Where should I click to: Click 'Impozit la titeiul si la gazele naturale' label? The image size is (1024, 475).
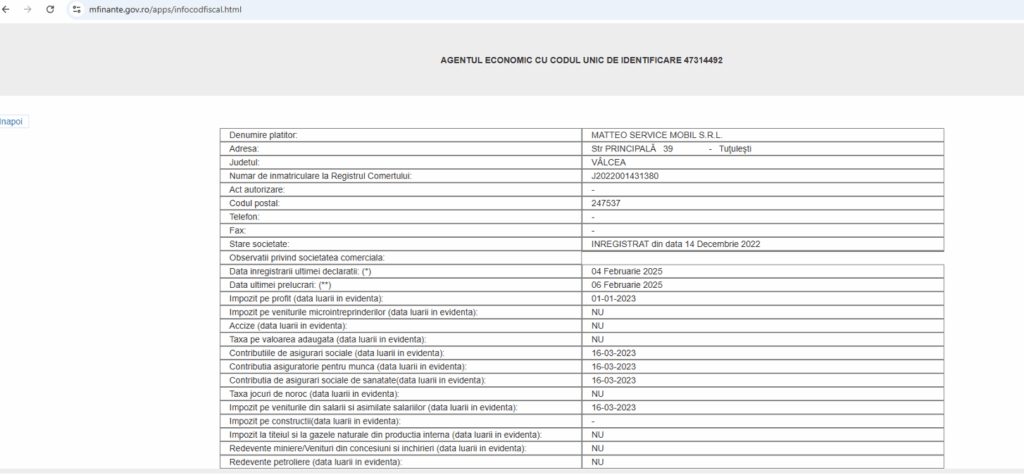(385, 435)
